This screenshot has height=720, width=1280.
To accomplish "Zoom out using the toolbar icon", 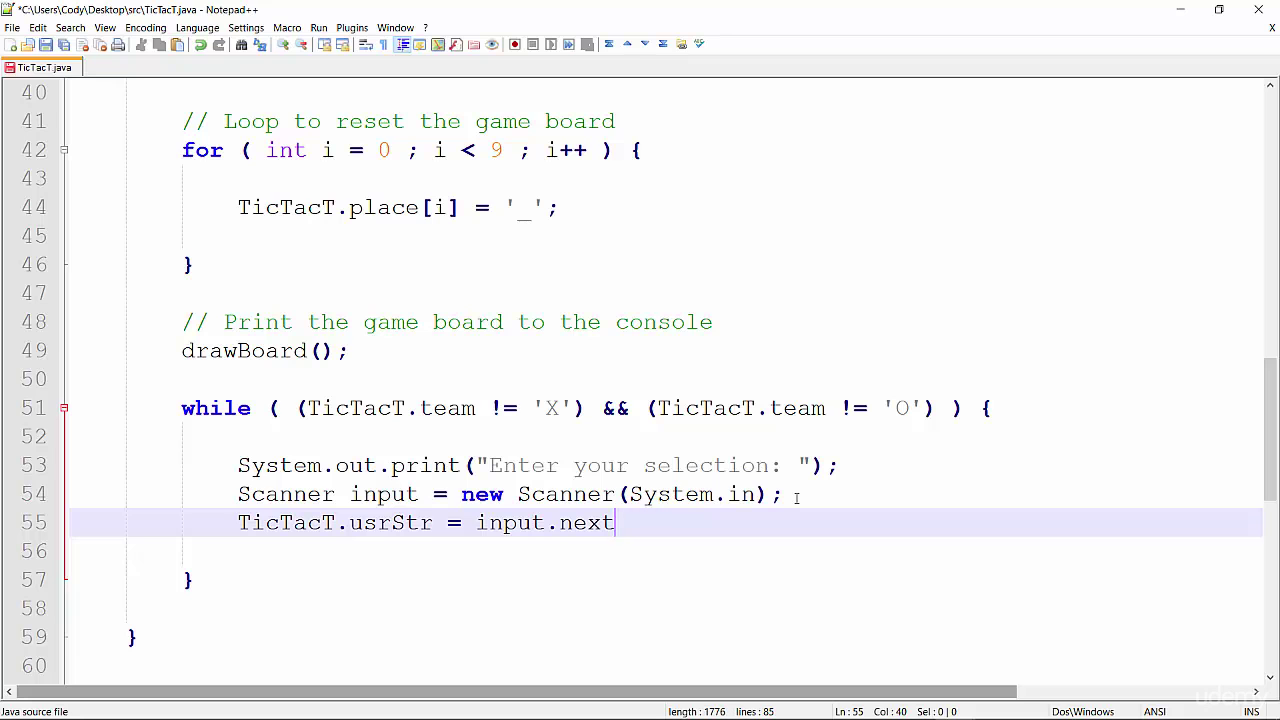I will pos(301,44).
